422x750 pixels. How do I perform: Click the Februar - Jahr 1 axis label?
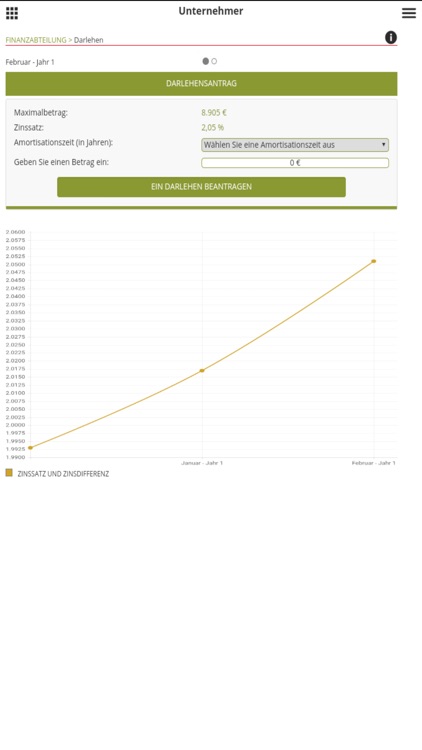pyautogui.click(x=374, y=463)
